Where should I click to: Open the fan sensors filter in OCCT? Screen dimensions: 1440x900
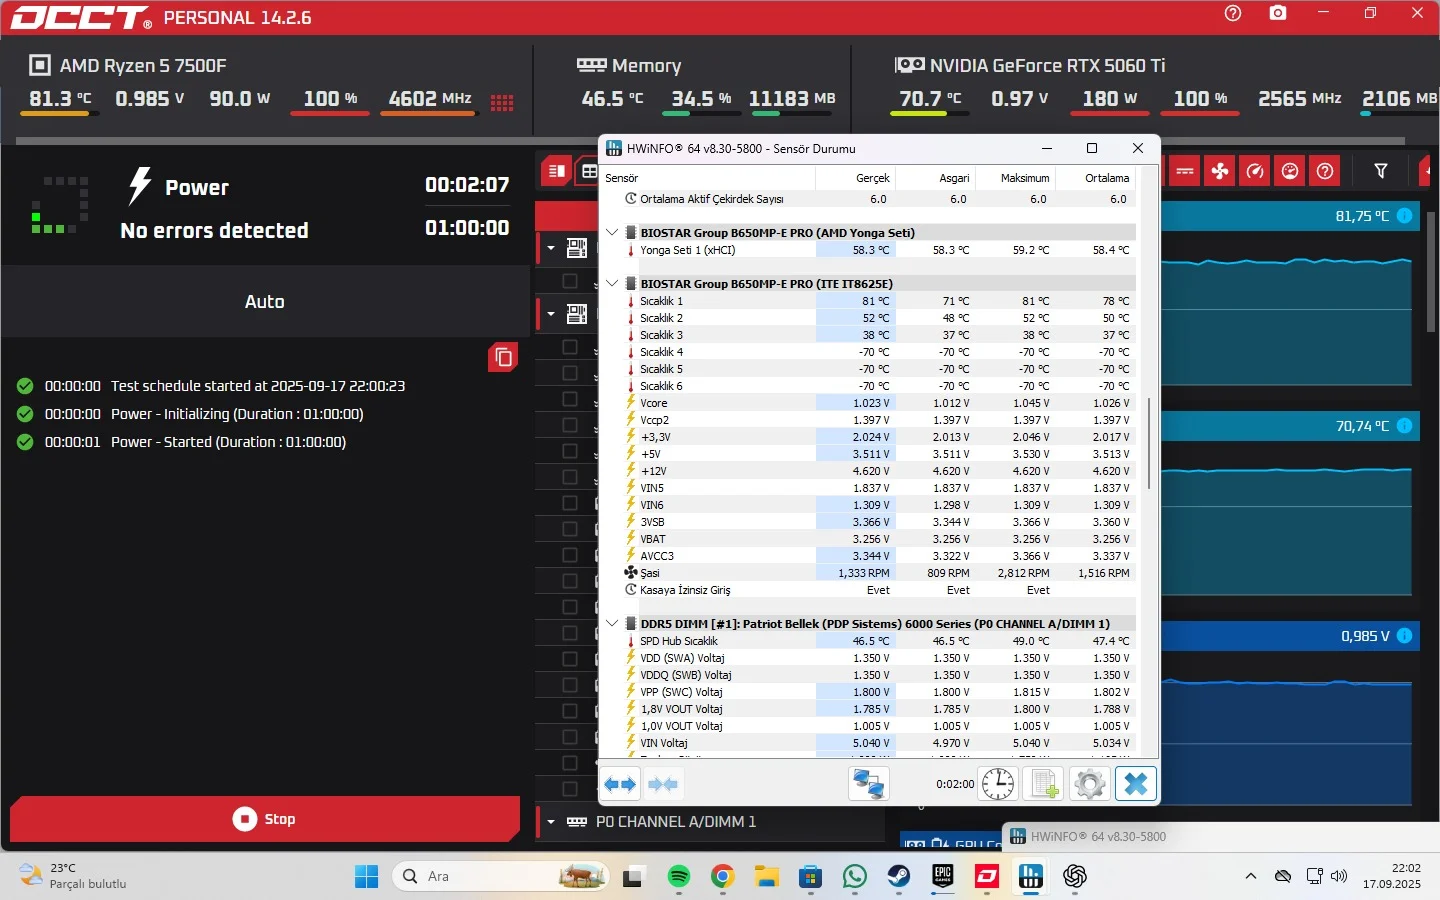pyautogui.click(x=1220, y=171)
